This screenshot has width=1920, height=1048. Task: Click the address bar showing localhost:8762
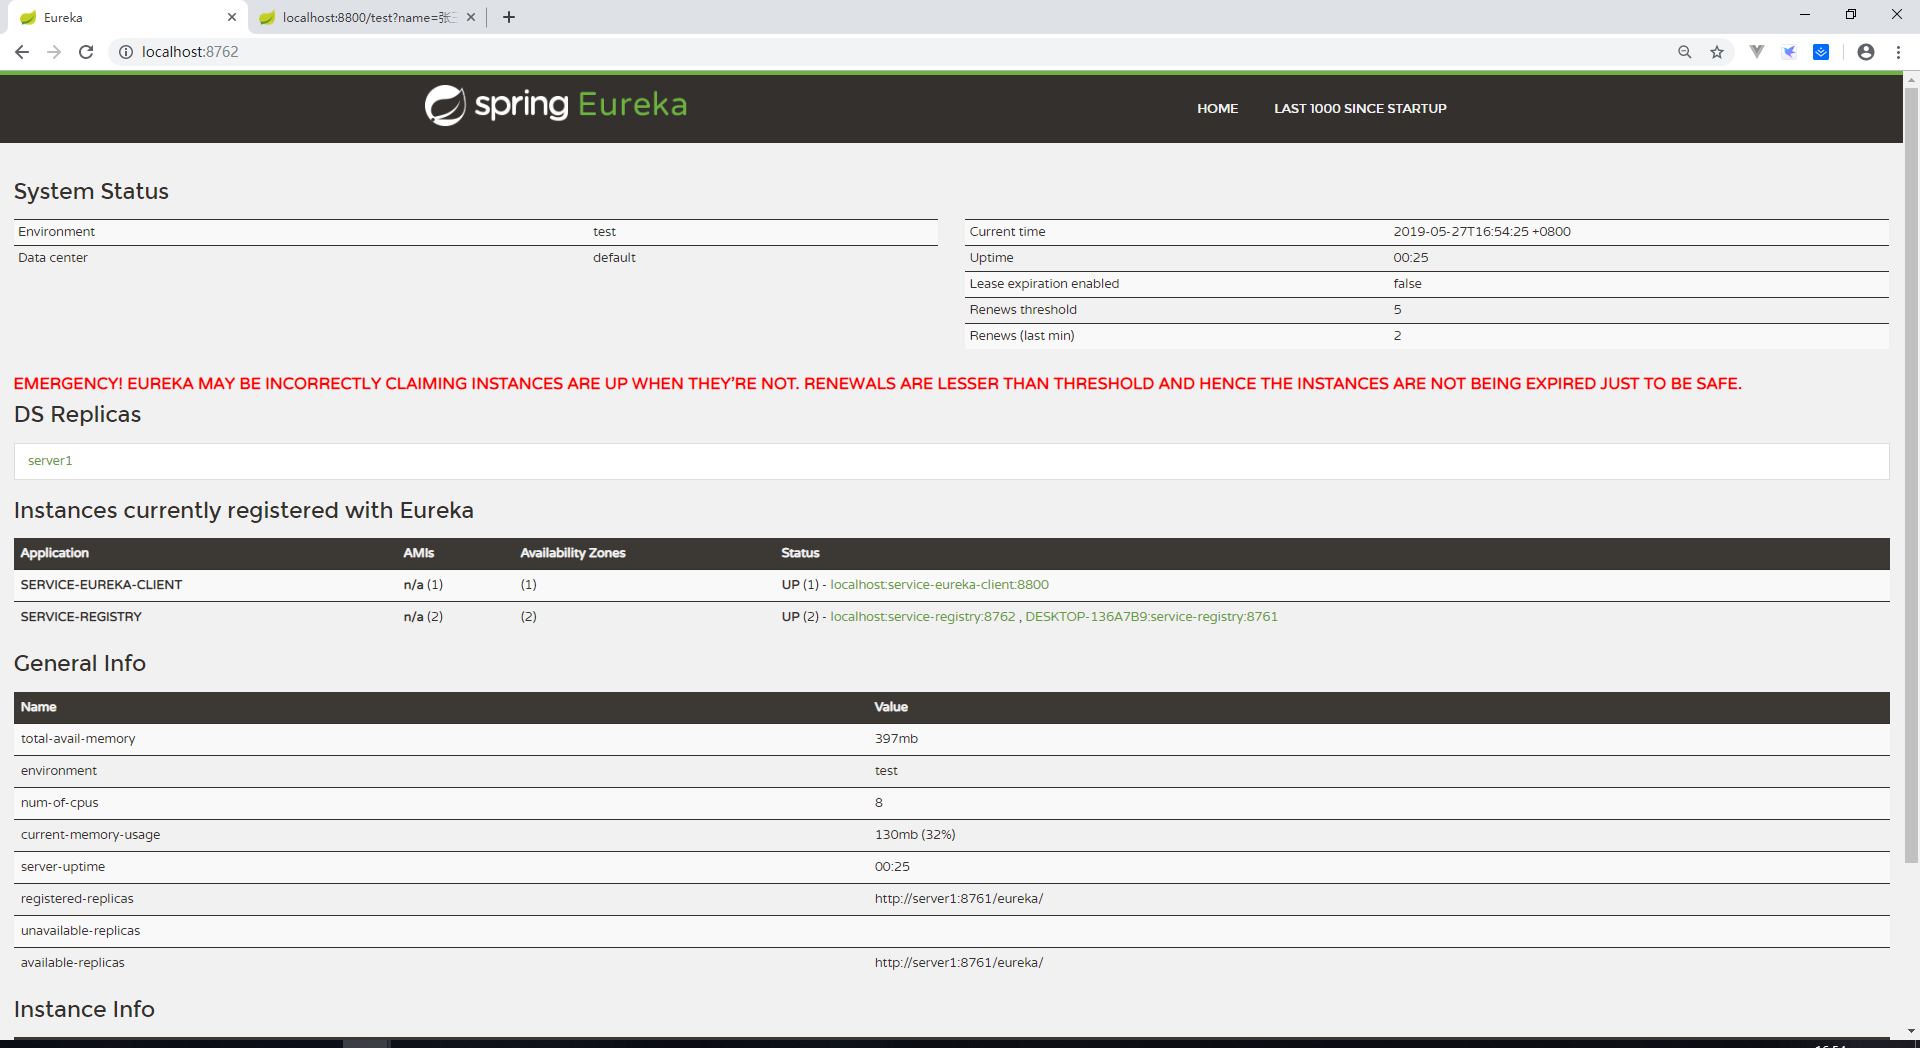(900, 52)
